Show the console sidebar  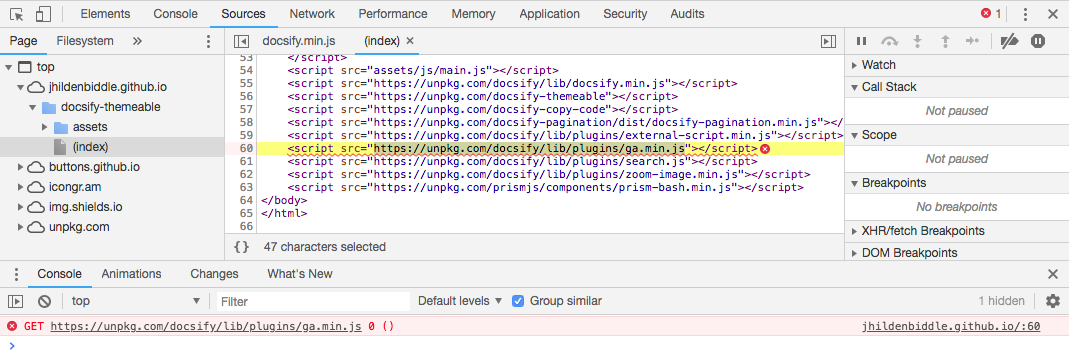(15, 301)
